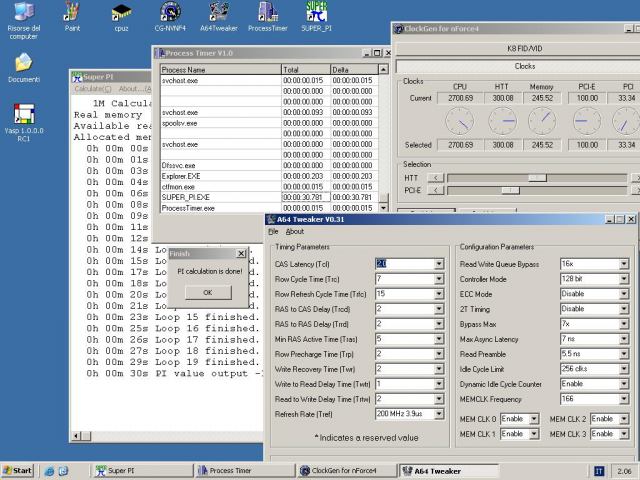640x480 pixels.
Task: Click the ClockGen title bar icon
Action: (398, 29)
